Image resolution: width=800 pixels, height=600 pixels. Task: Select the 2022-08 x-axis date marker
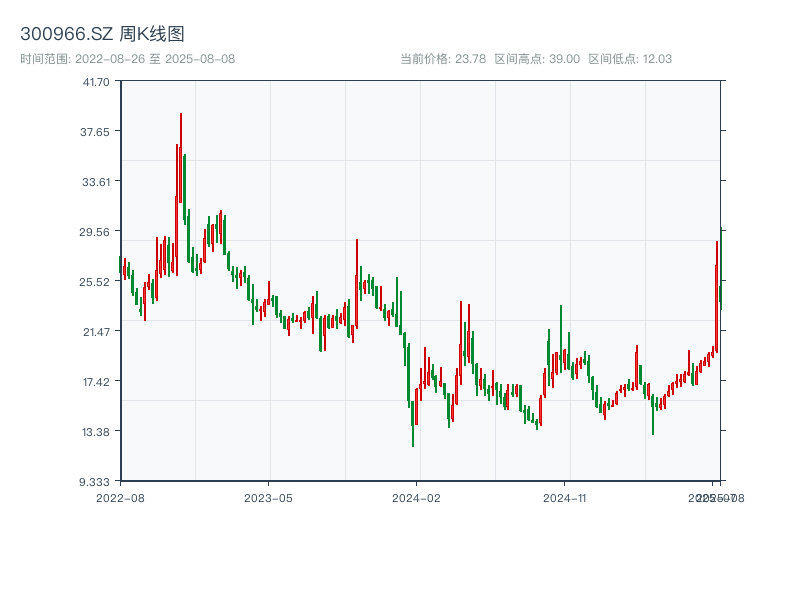[x=120, y=497]
